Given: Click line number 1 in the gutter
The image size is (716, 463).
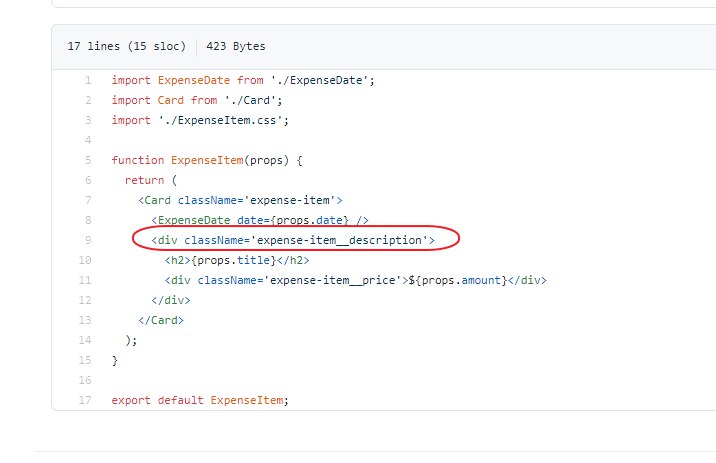Looking at the screenshot, I should pos(88,80).
